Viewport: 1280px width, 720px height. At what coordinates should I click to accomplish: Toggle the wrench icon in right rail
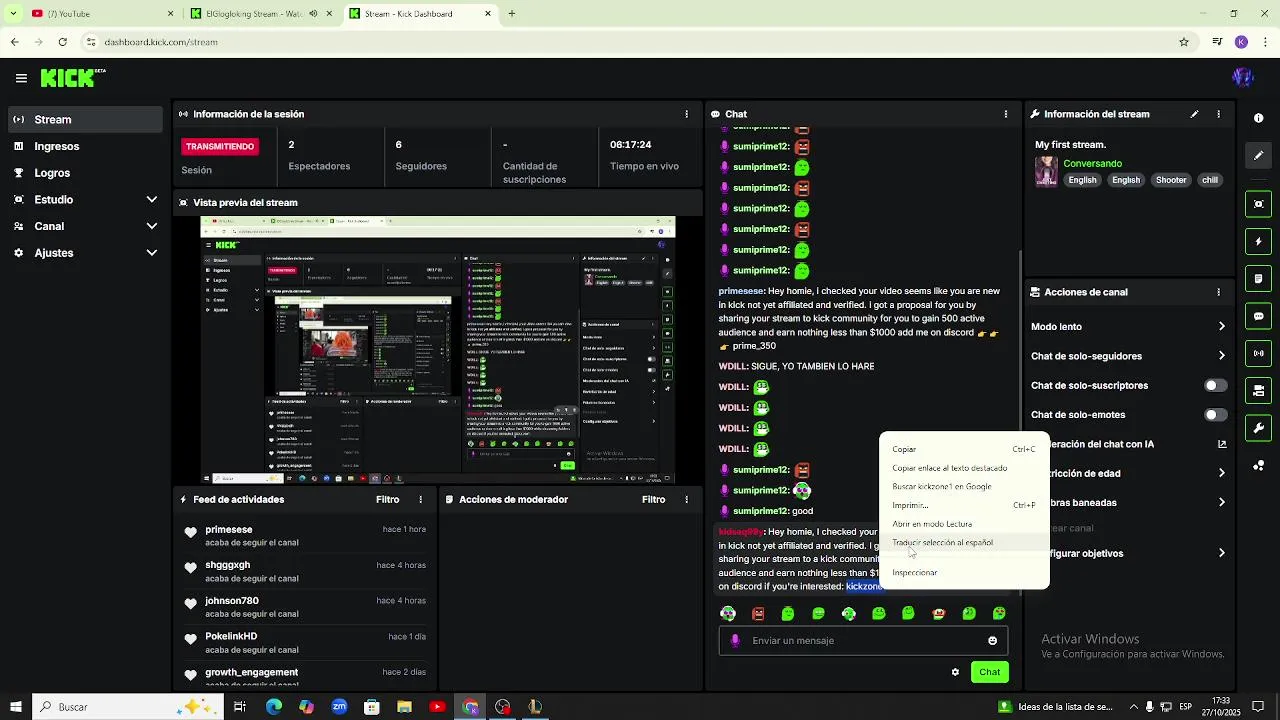click(x=1258, y=428)
